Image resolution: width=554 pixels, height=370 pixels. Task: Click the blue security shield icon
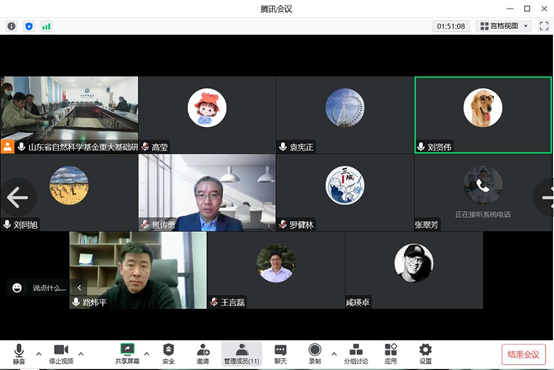[29, 26]
